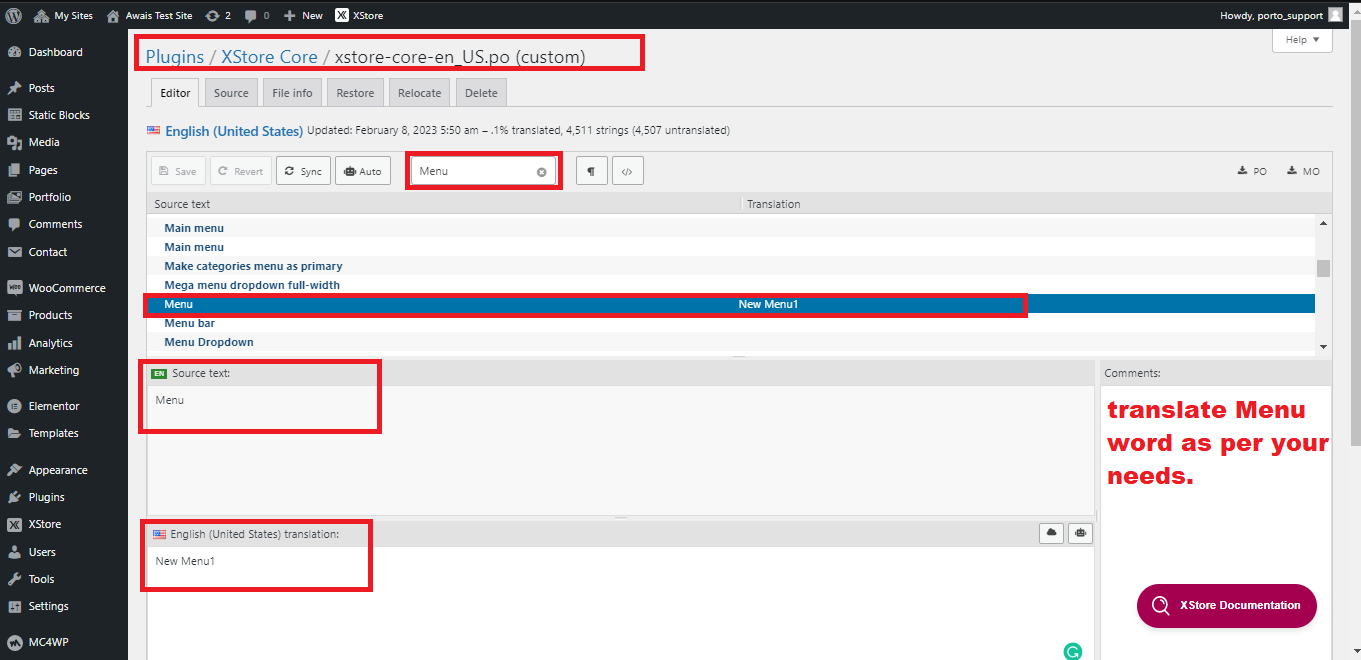Screen dimensions: 1361x660
Task: Select first Main menu string row
Action: pyautogui.click(x=730, y=228)
